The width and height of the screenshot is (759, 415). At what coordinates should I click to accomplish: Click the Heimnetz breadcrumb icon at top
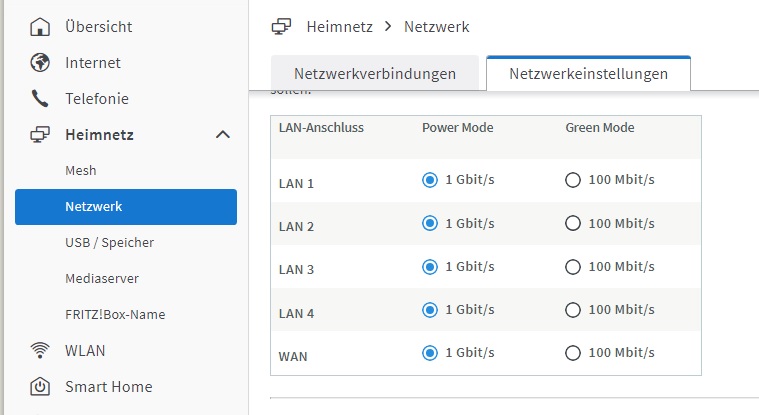(282, 27)
